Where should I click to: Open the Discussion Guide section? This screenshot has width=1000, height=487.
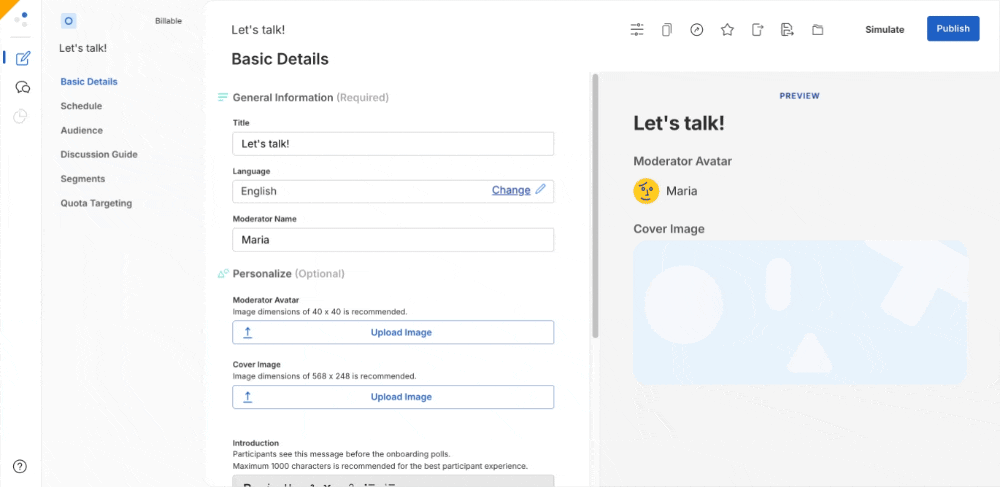coord(99,154)
